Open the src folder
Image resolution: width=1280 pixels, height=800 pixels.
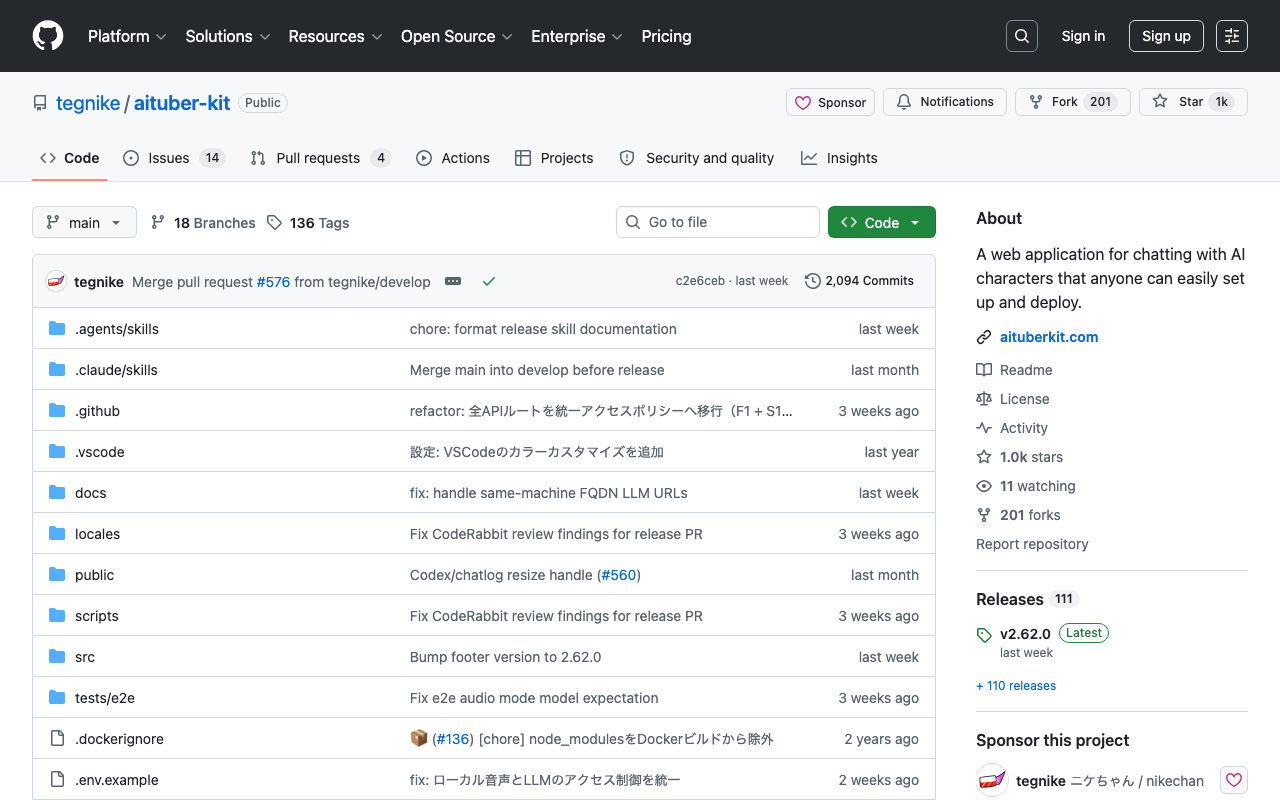pyautogui.click(x=85, y=657)
